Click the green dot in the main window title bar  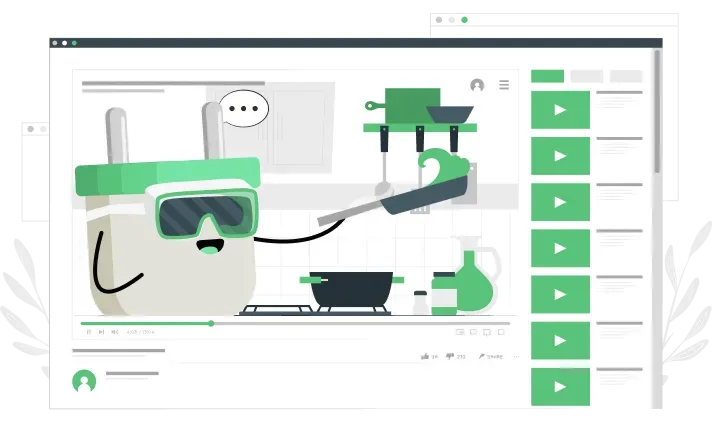point(74,43)
